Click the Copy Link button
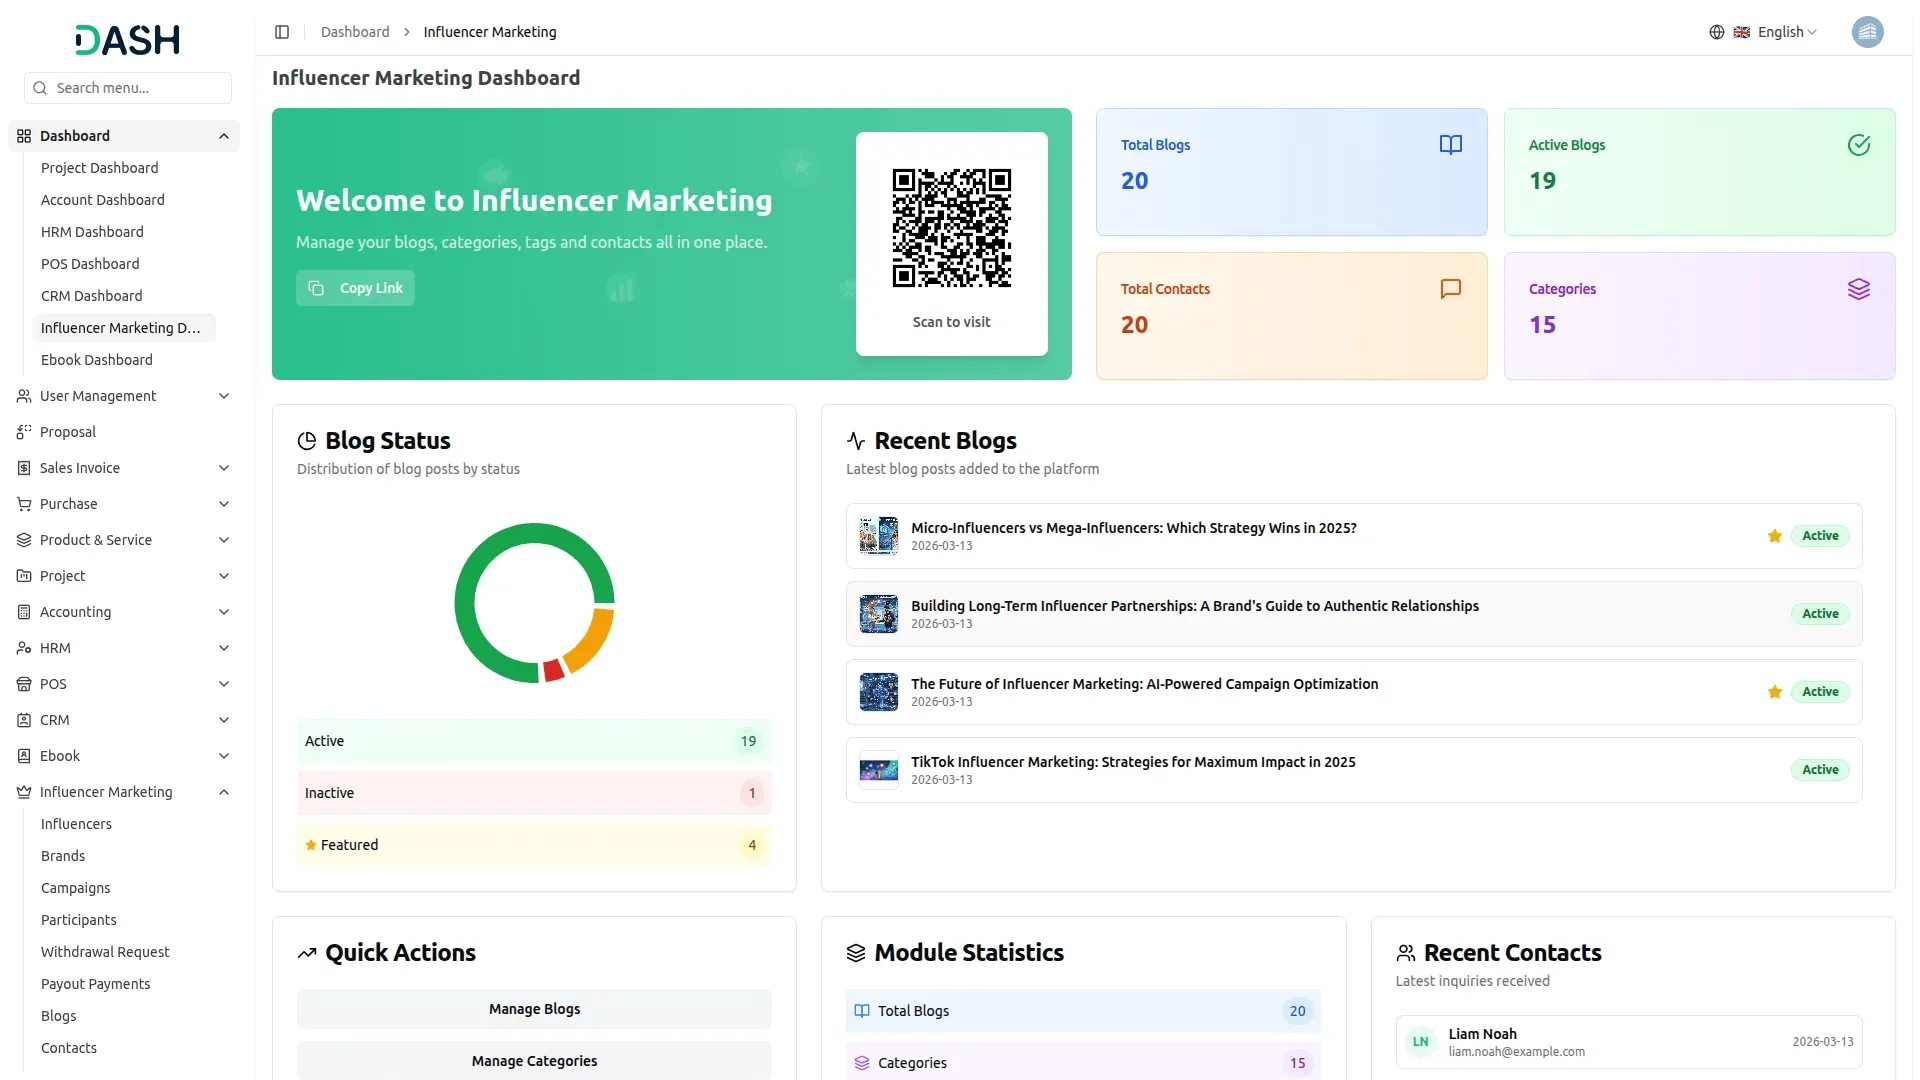This screenshot has height=1080, width=1920. point(354,287)
